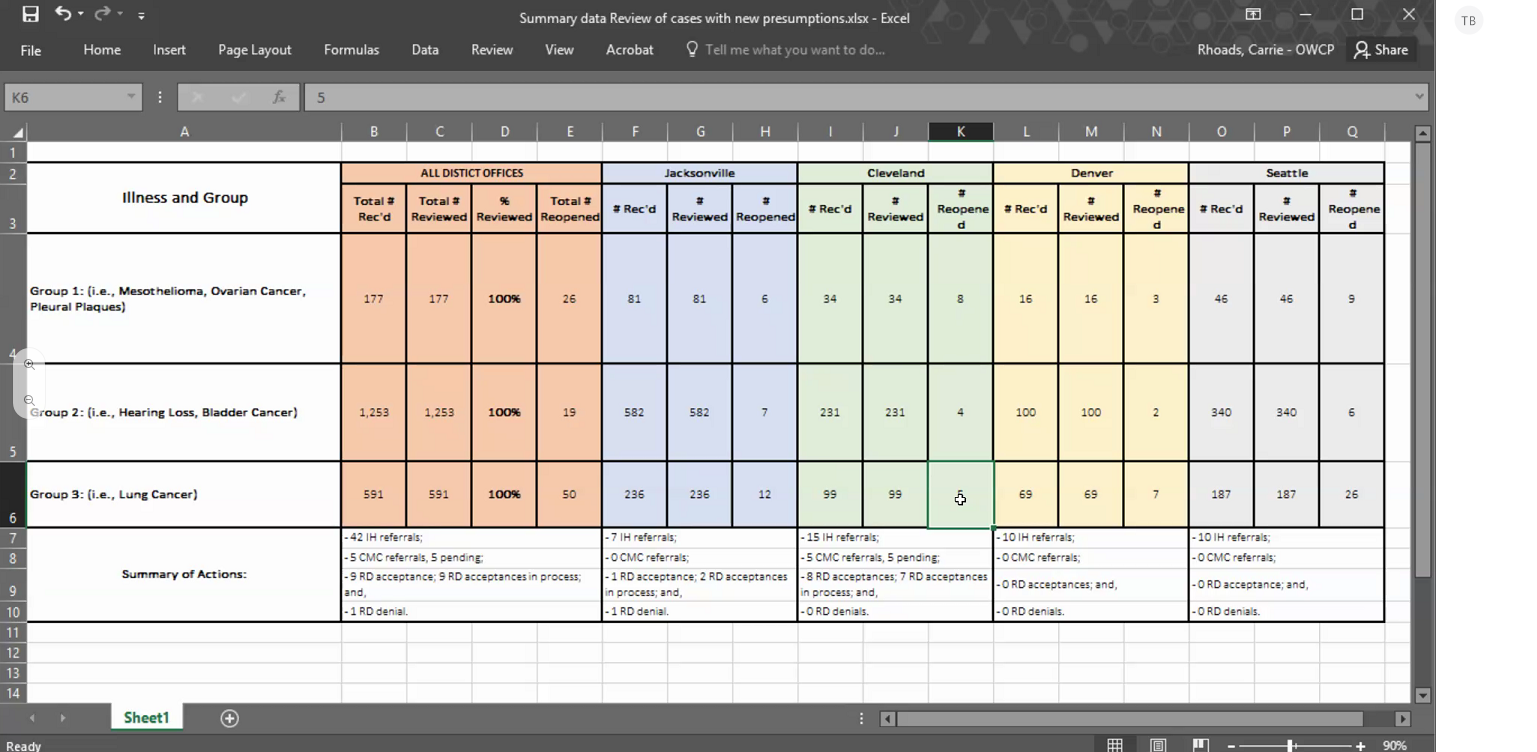1537x752 pixels.
Task: Click the Group 3 Lung Cancer row label
Action: [184, 494]
